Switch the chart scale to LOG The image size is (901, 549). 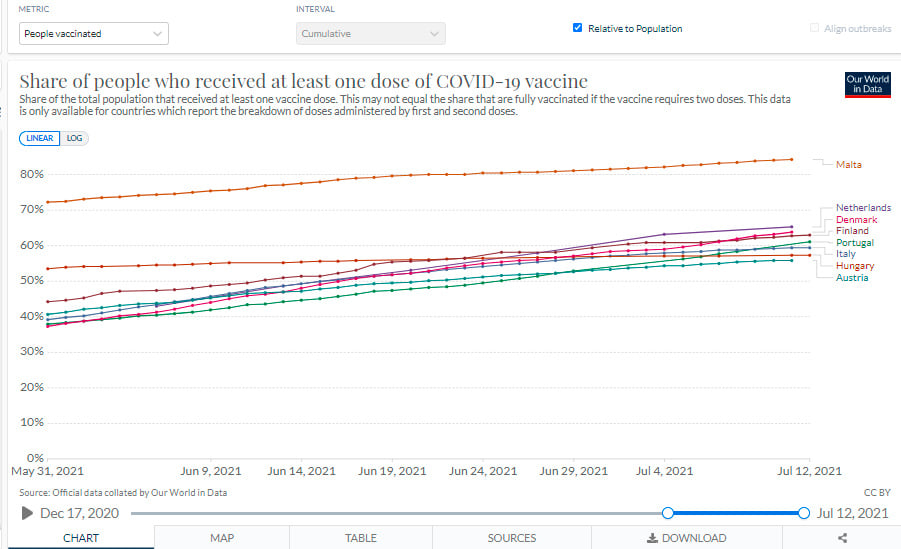click(x=74, y=138)
